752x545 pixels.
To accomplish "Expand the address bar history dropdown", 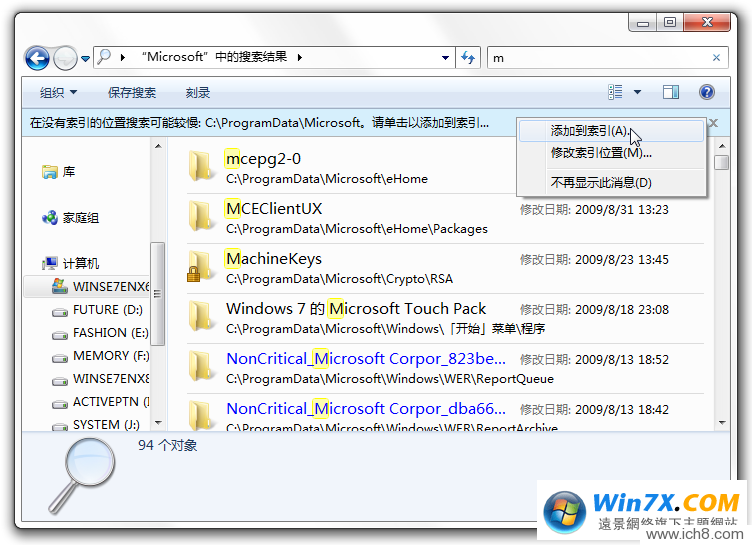I will pos(445,58).
